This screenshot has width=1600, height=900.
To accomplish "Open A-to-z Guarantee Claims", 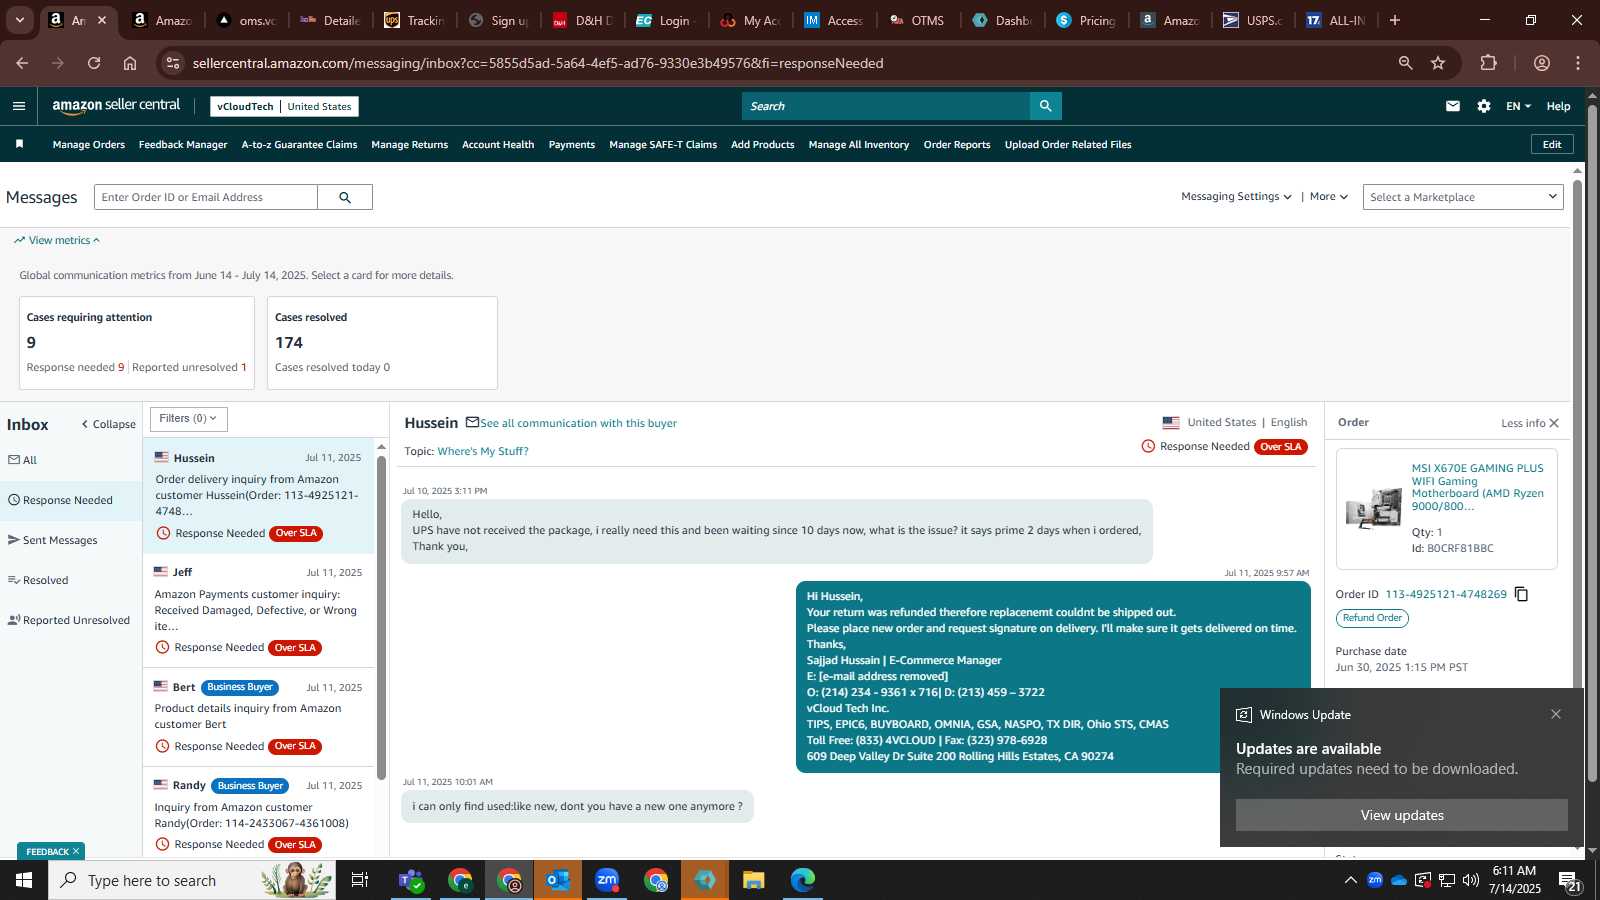I will click(x=299, y=145).
